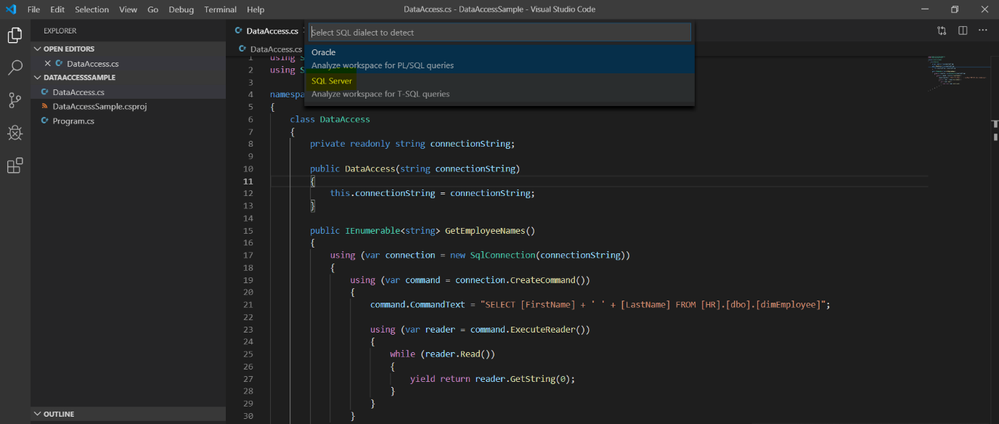Screen dimensions: 999x424
Task: Click 'this.connectionString' assignment line
Action: [433, 193]
